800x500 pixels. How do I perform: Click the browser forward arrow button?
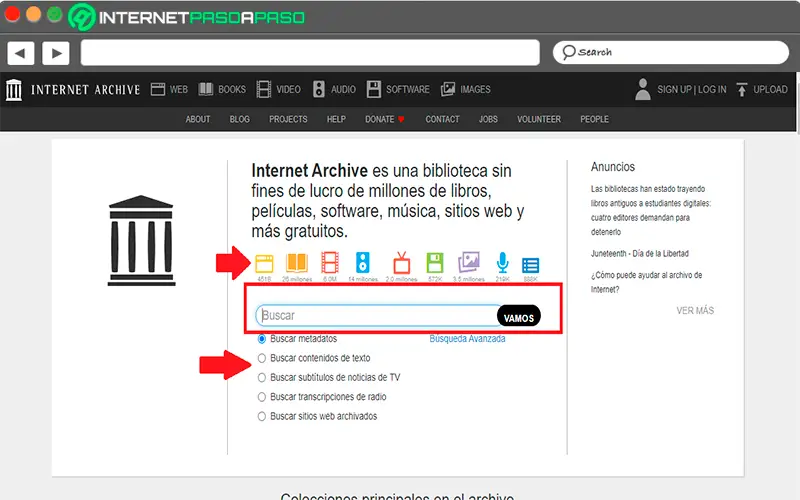[56, 53]
